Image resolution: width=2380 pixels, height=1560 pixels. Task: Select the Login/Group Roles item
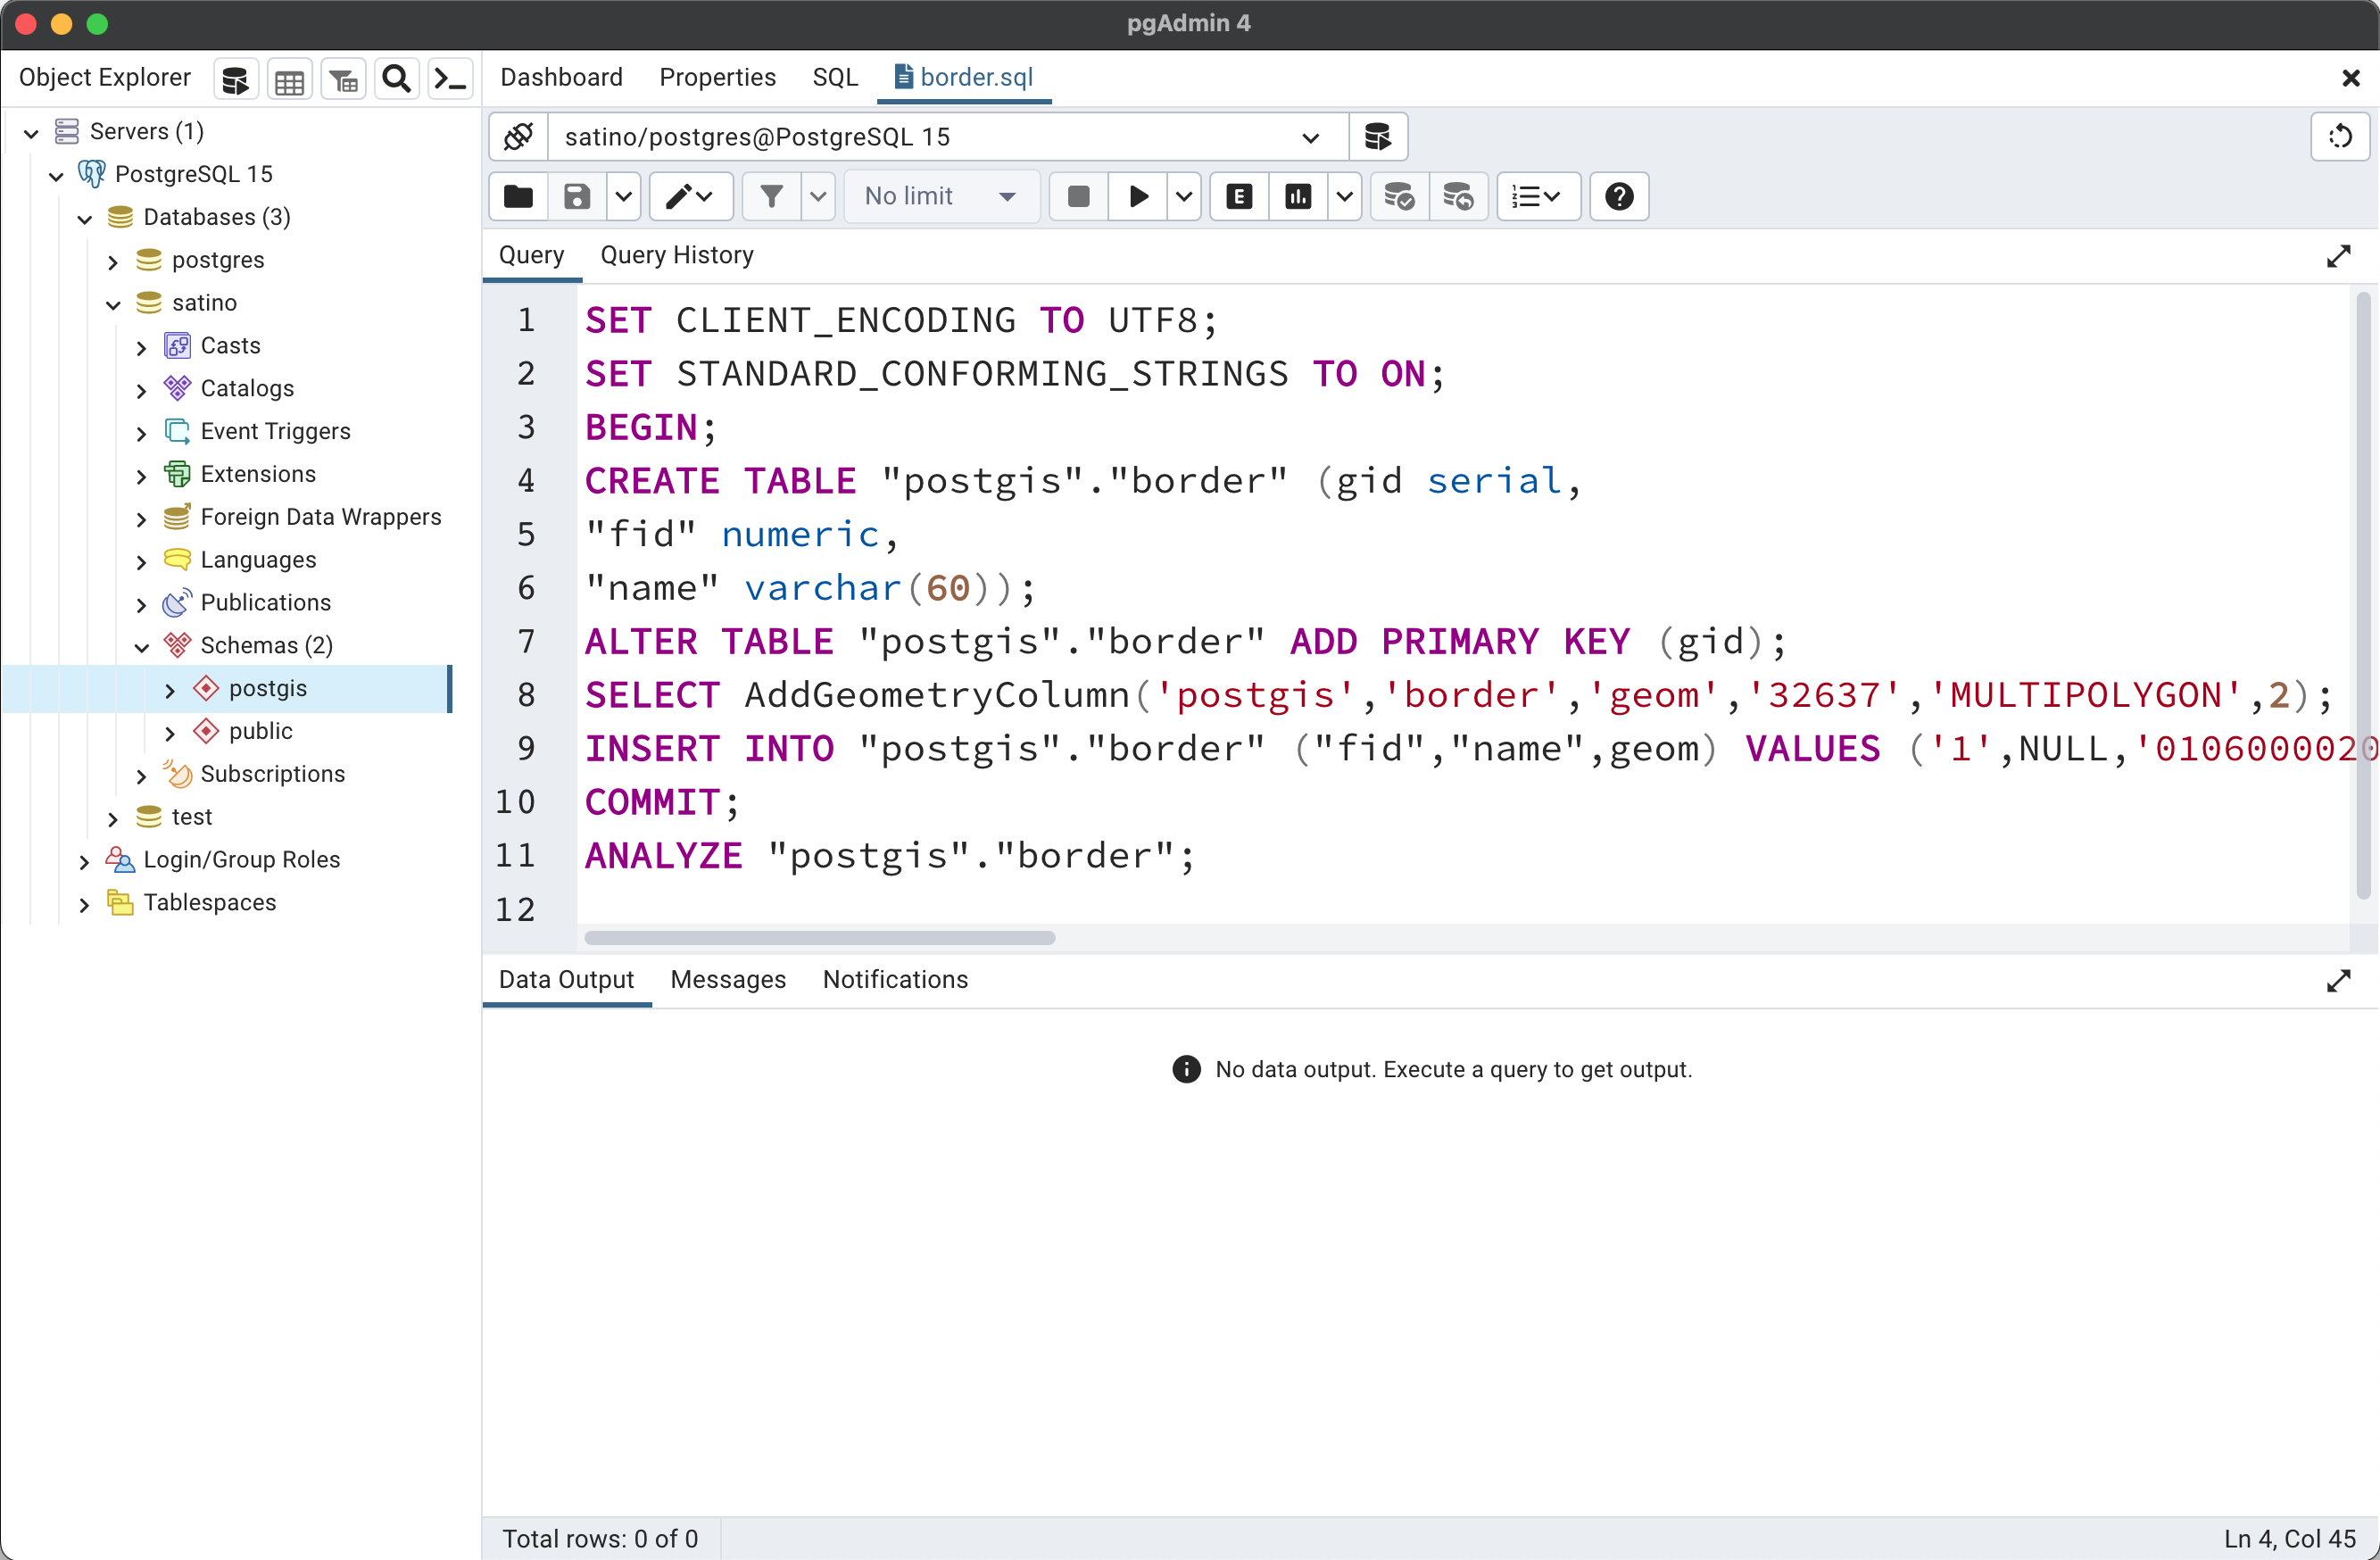(x=241, y=859)
